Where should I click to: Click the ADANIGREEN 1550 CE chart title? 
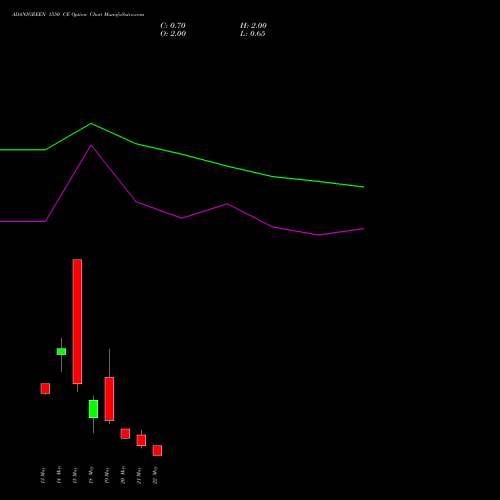(78, 15)
